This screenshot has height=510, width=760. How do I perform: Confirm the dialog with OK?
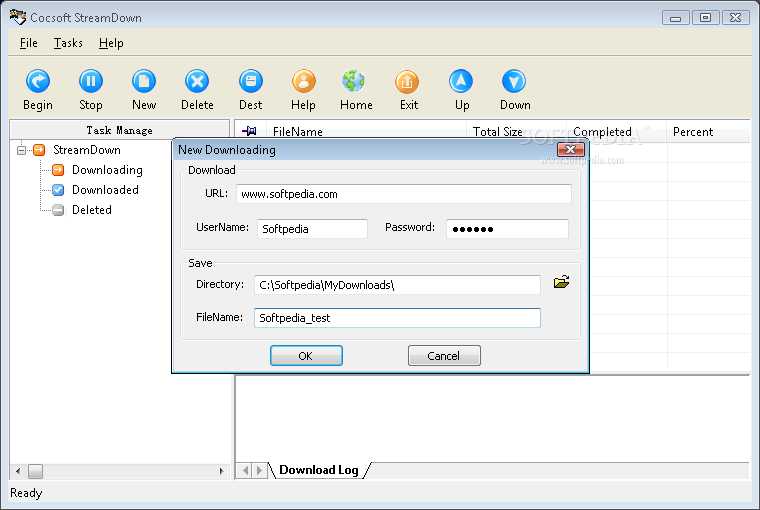(x=306, y=356)
